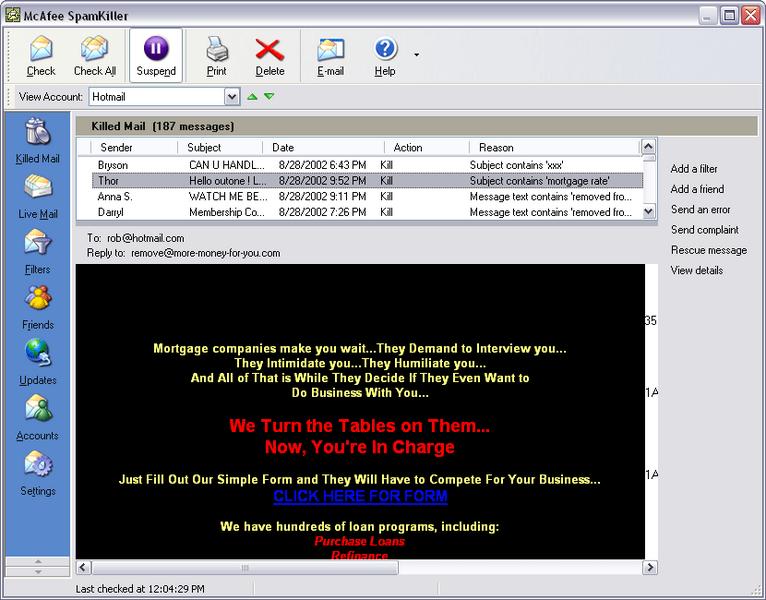
Task: Go to previous account with green up arrow
Action: point(252,97)
